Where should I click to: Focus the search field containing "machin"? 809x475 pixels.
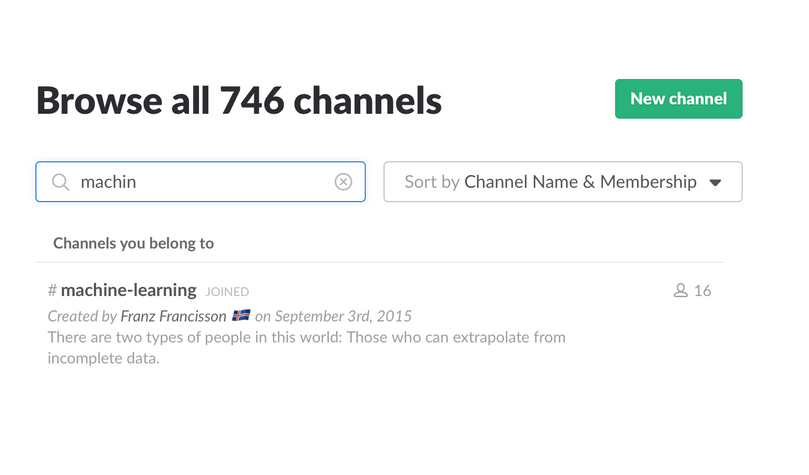tap(201, 182)
